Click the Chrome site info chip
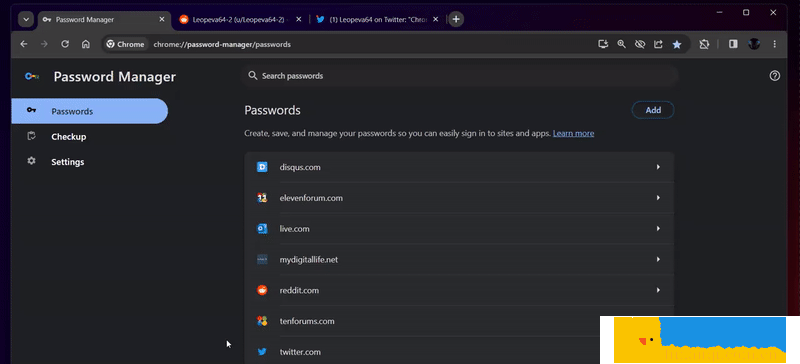This screenshot has height=364, width=800. 126,44
